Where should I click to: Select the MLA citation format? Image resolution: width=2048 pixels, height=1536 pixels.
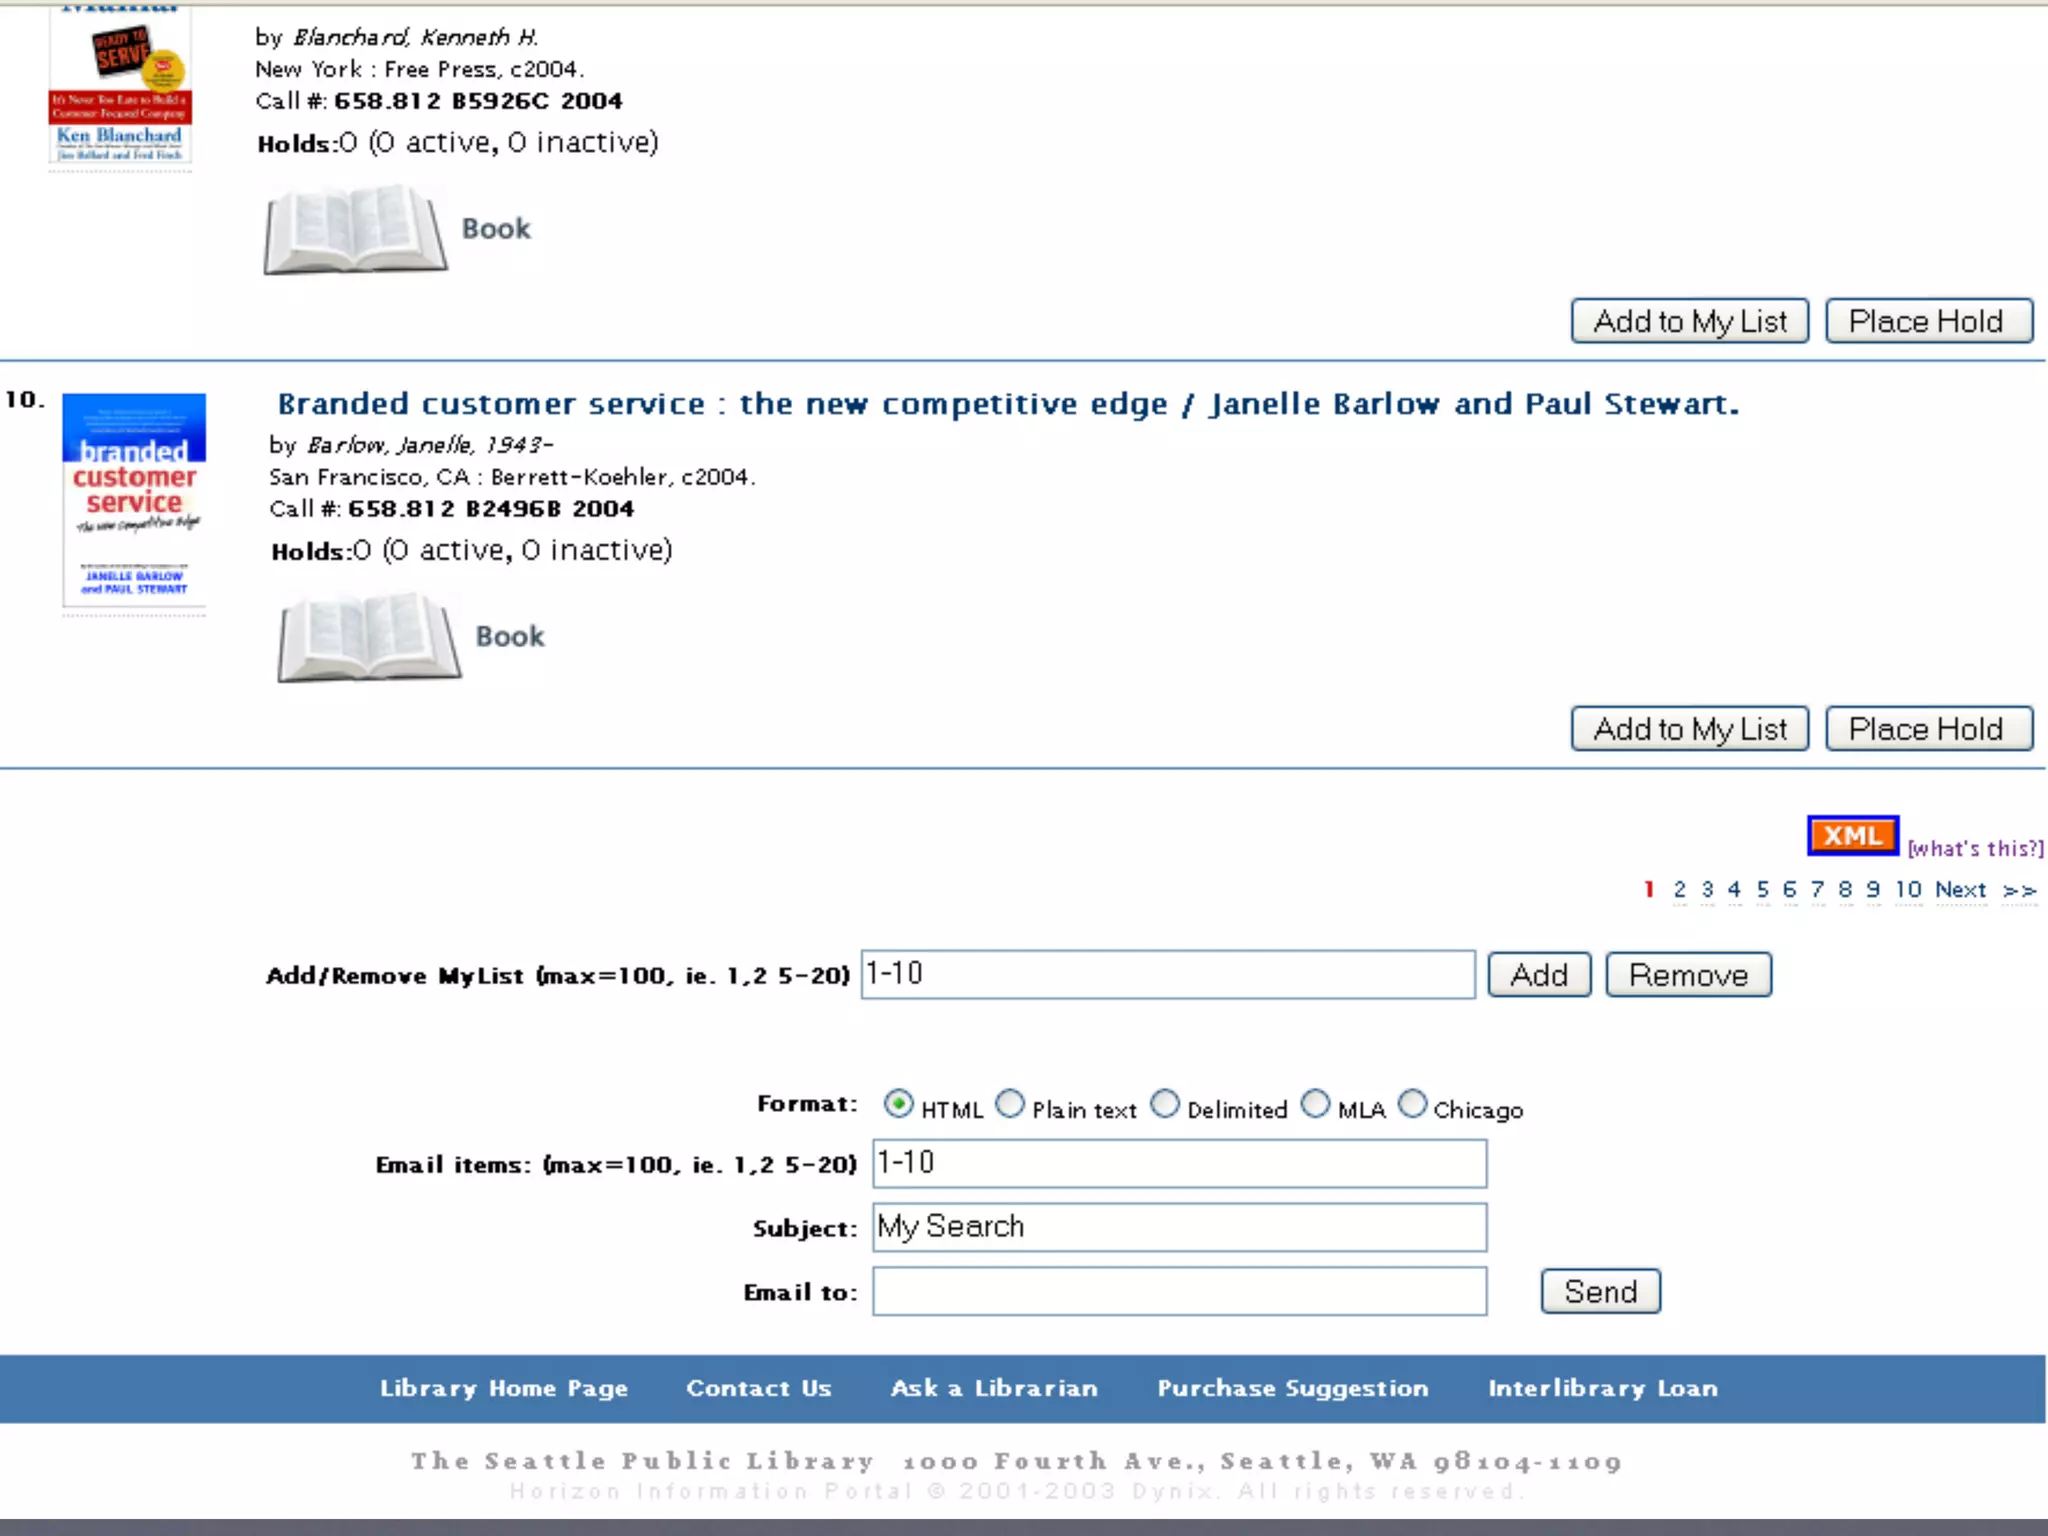tap(1315, 1104)
